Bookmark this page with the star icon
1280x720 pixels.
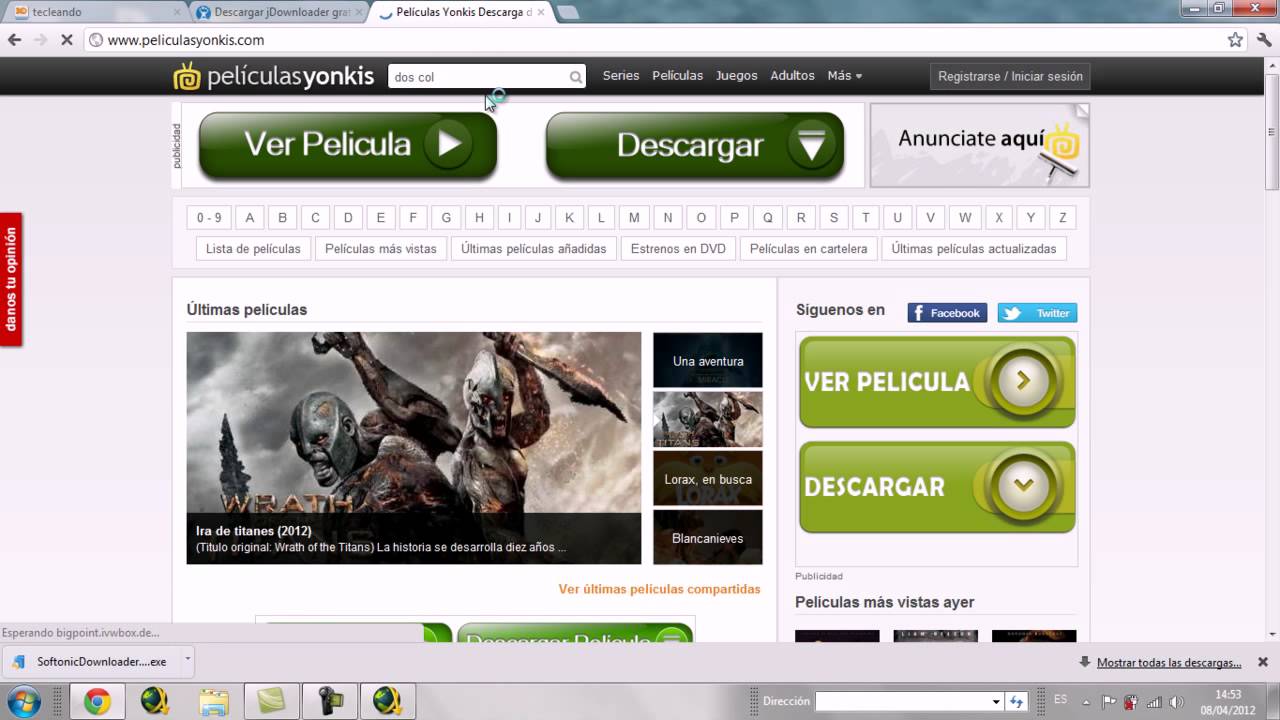(x=1235, y=40)
